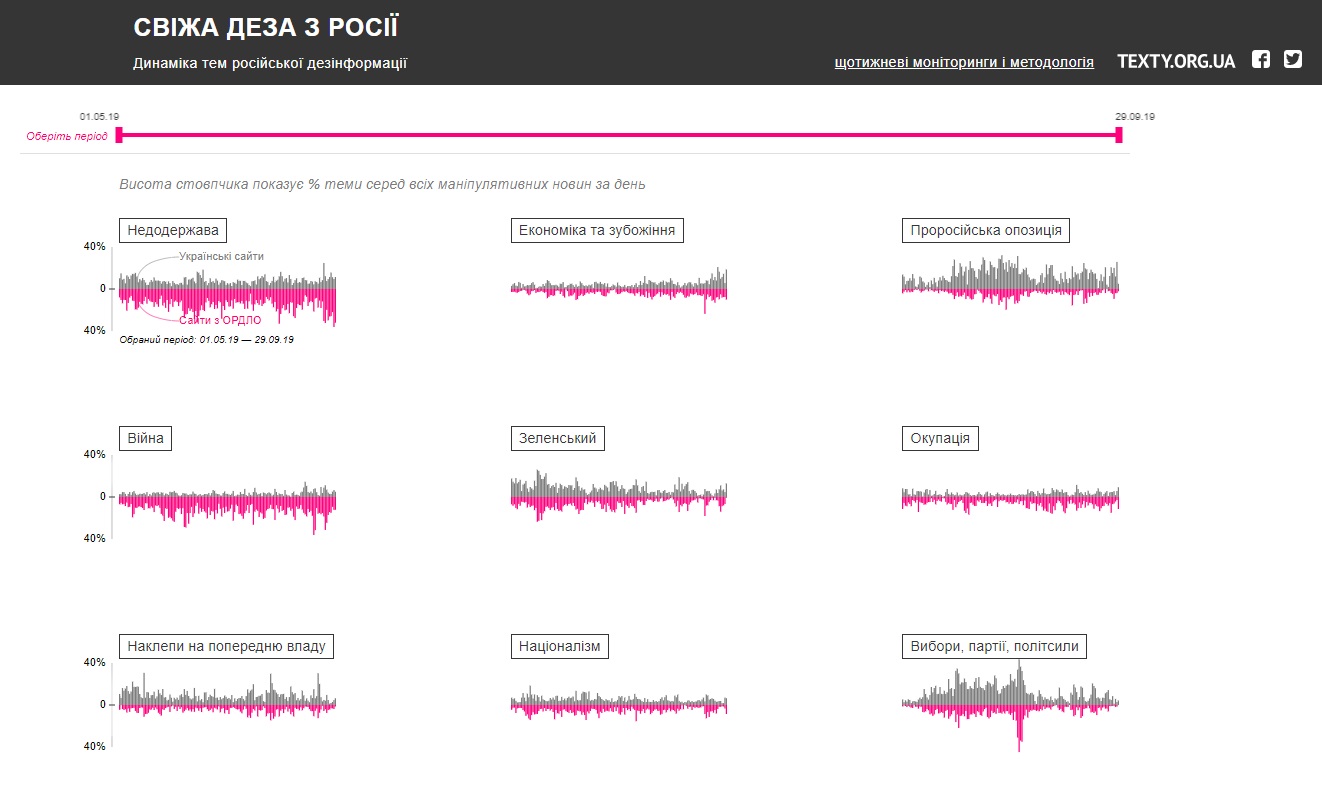The height and width of the screenshot is (790, 1322).
Task: Open the Twitter icon link
Action: point(1293,60)
